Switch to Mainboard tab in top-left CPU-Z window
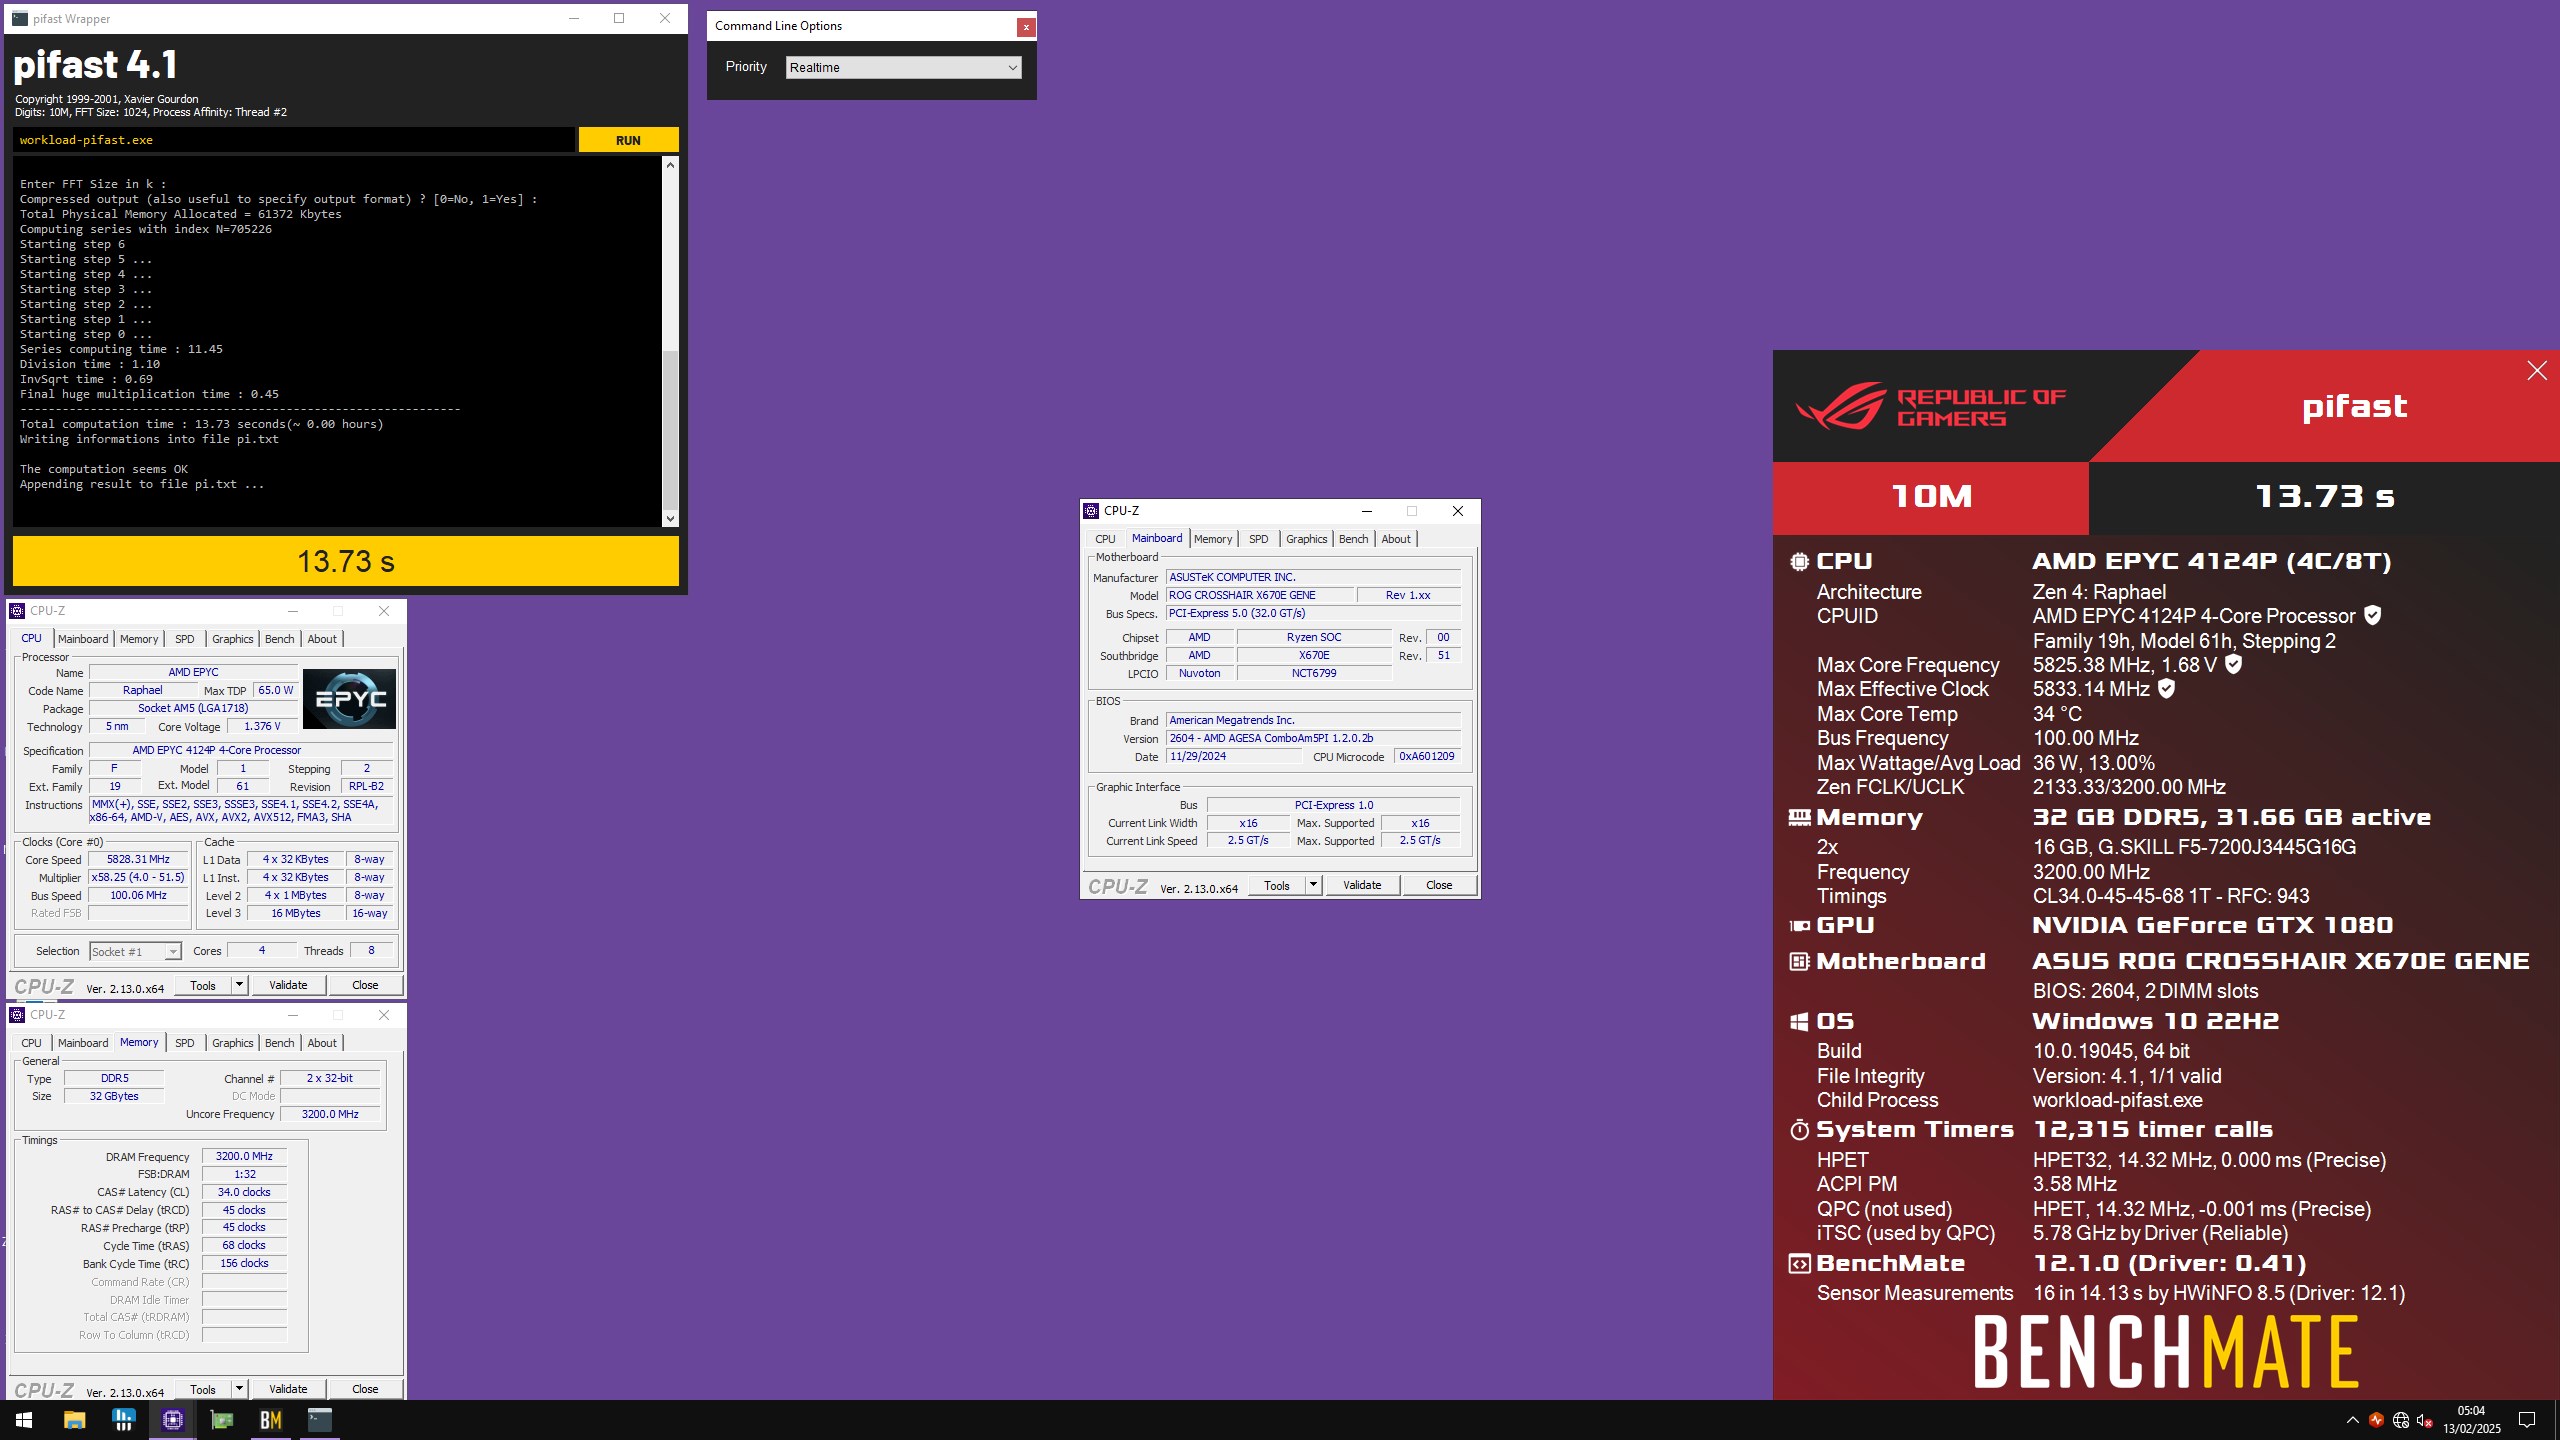This screenshot has width=2560, height=1440. [83, 639]
